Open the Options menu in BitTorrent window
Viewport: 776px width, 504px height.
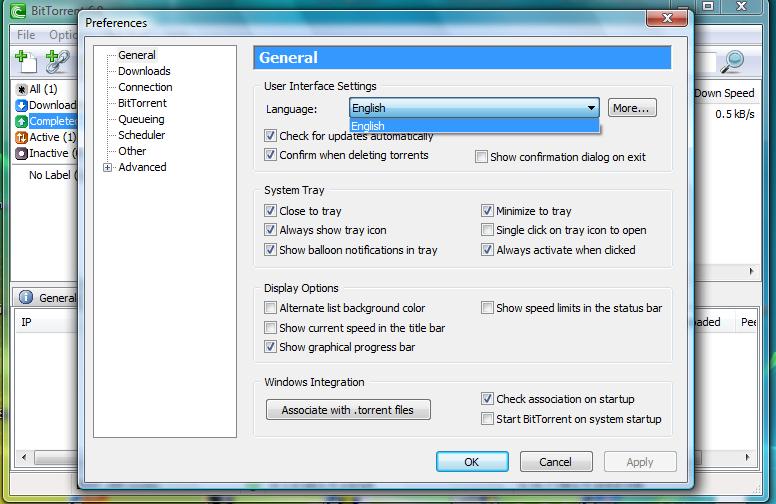[x=63, y=35]
